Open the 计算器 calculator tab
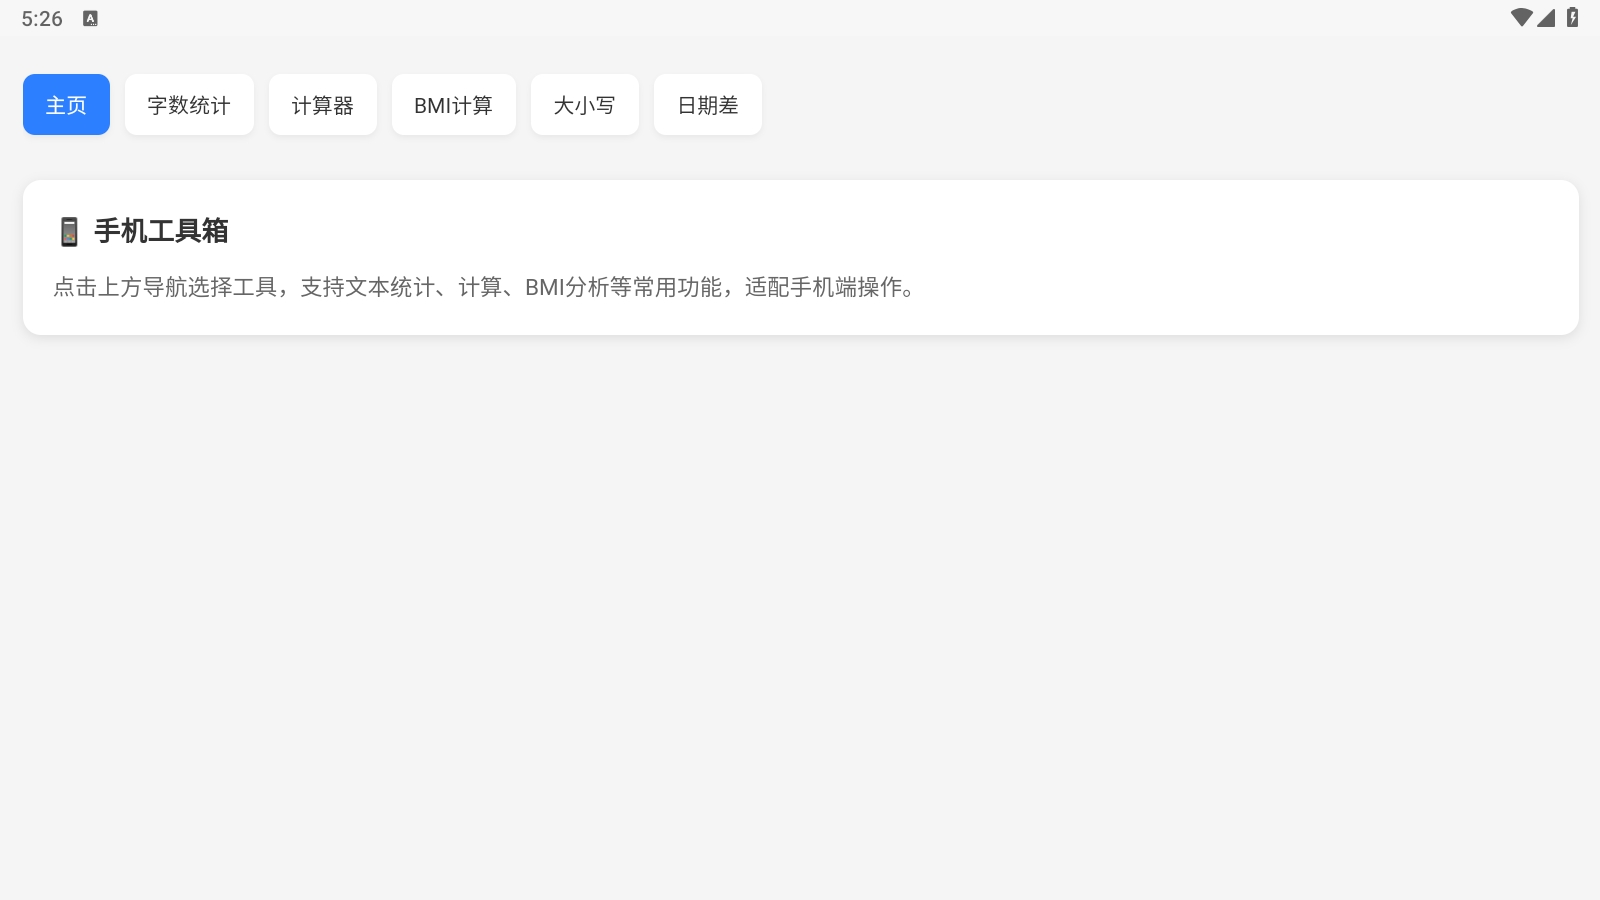This screenshot has height=900, width=1600. click(x=323, y=104)
